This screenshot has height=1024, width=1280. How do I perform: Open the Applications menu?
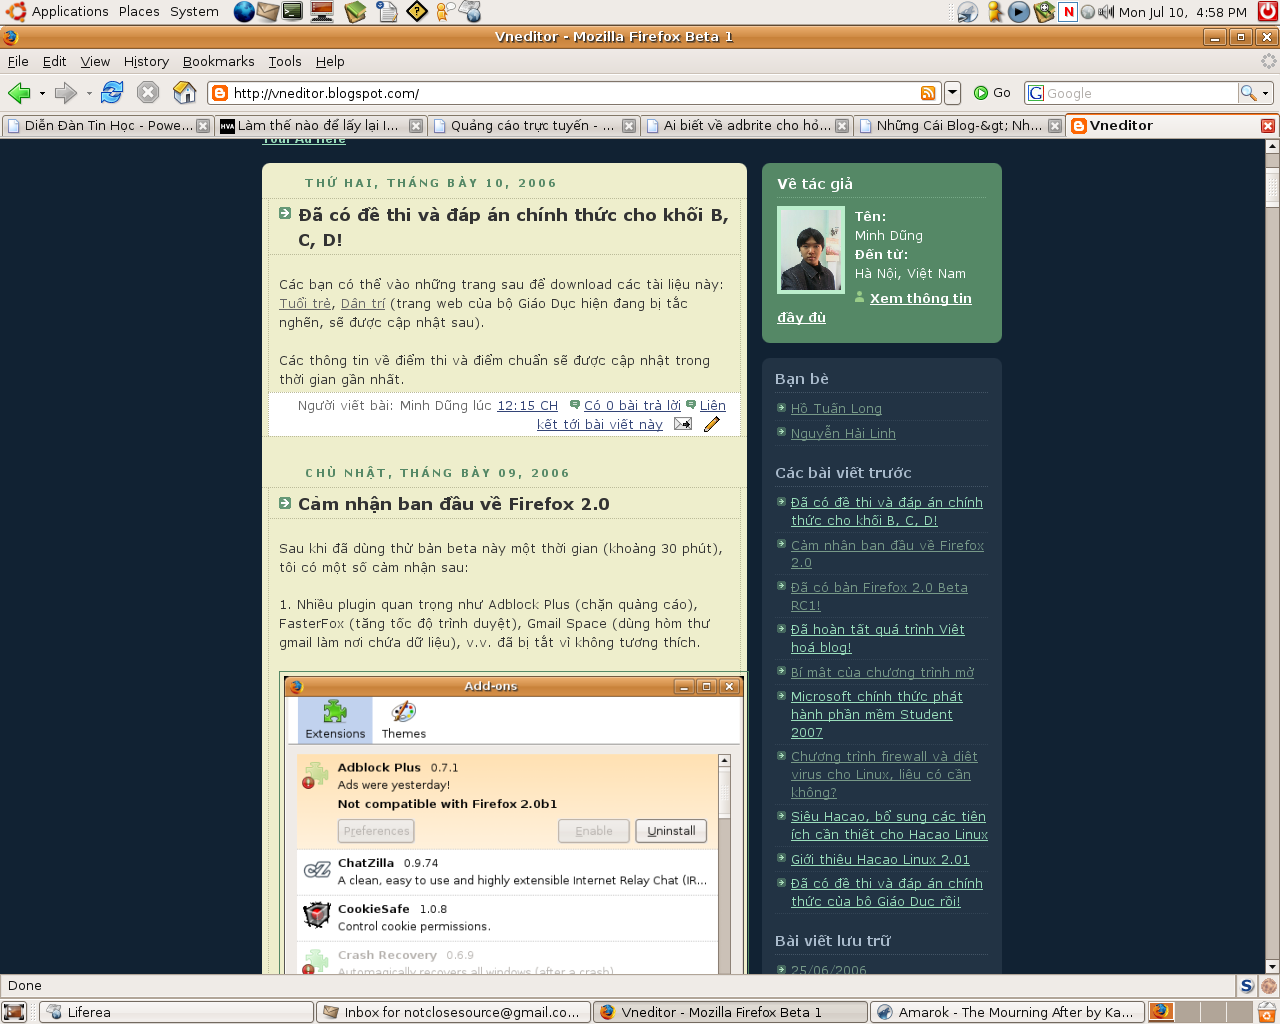70,12
